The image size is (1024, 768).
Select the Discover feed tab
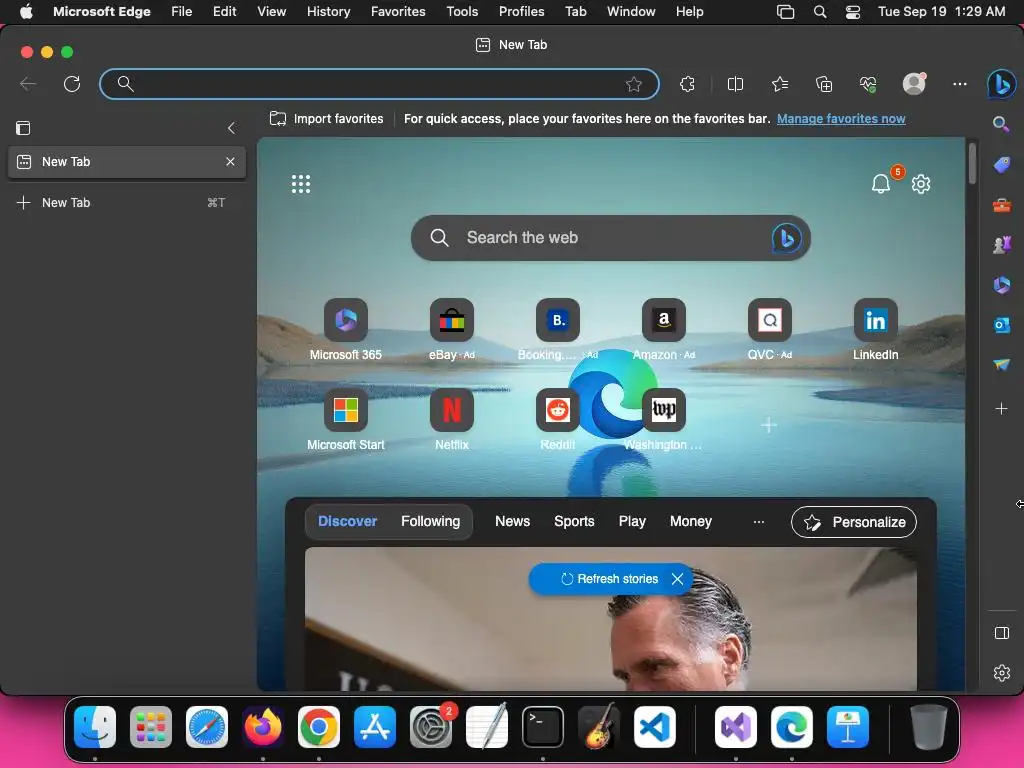pos(347,521)
